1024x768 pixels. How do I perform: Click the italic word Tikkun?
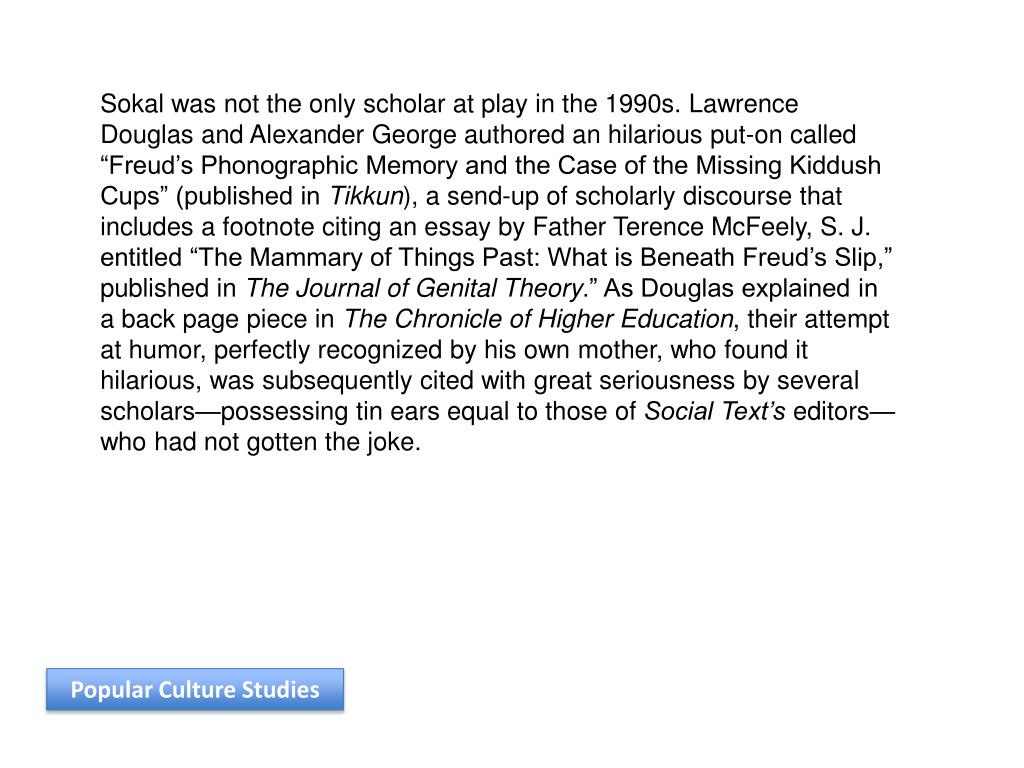point(366,196)
